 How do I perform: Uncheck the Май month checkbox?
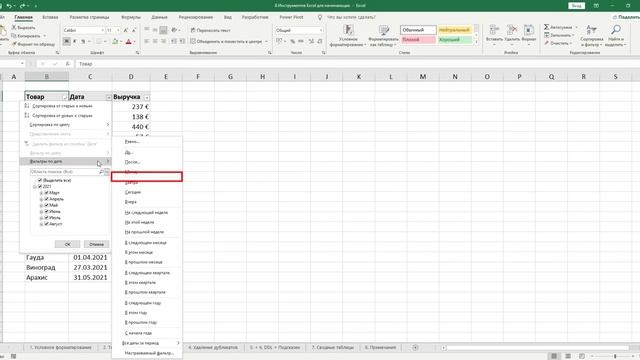[47, 205]
